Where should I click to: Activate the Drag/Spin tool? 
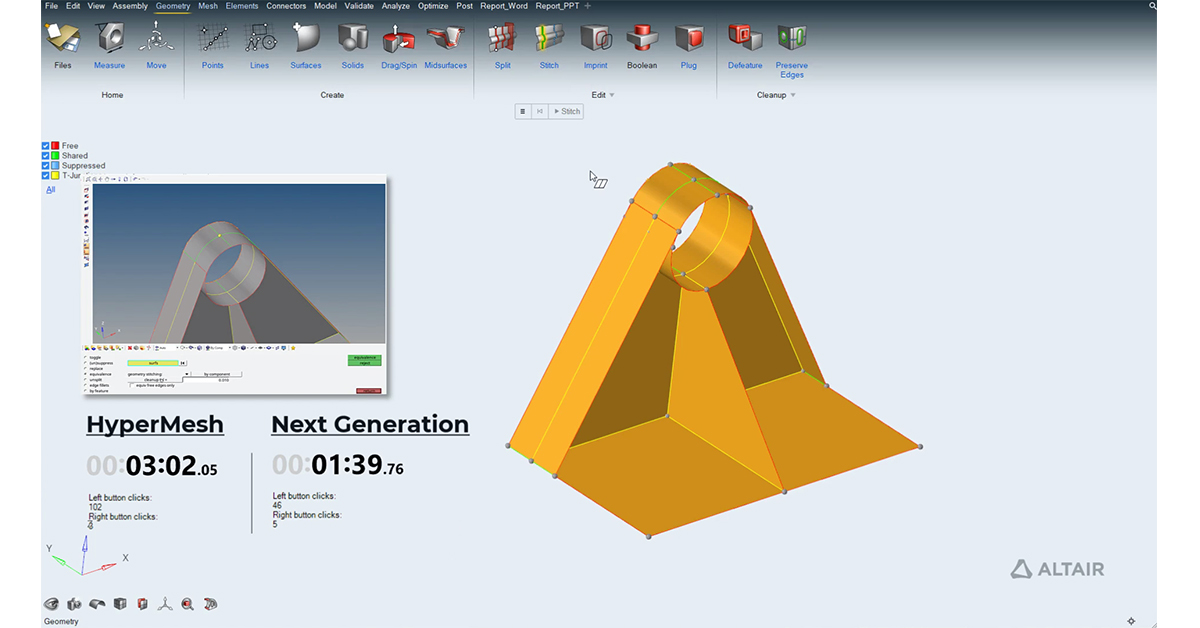point(399,46)
